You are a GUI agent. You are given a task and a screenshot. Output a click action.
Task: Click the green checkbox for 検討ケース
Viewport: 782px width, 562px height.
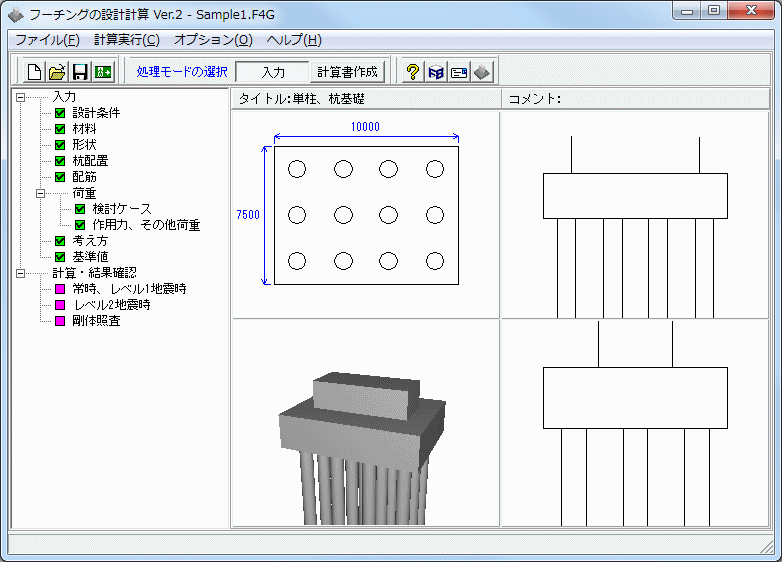pyautogui.click(x=80, y=209)
